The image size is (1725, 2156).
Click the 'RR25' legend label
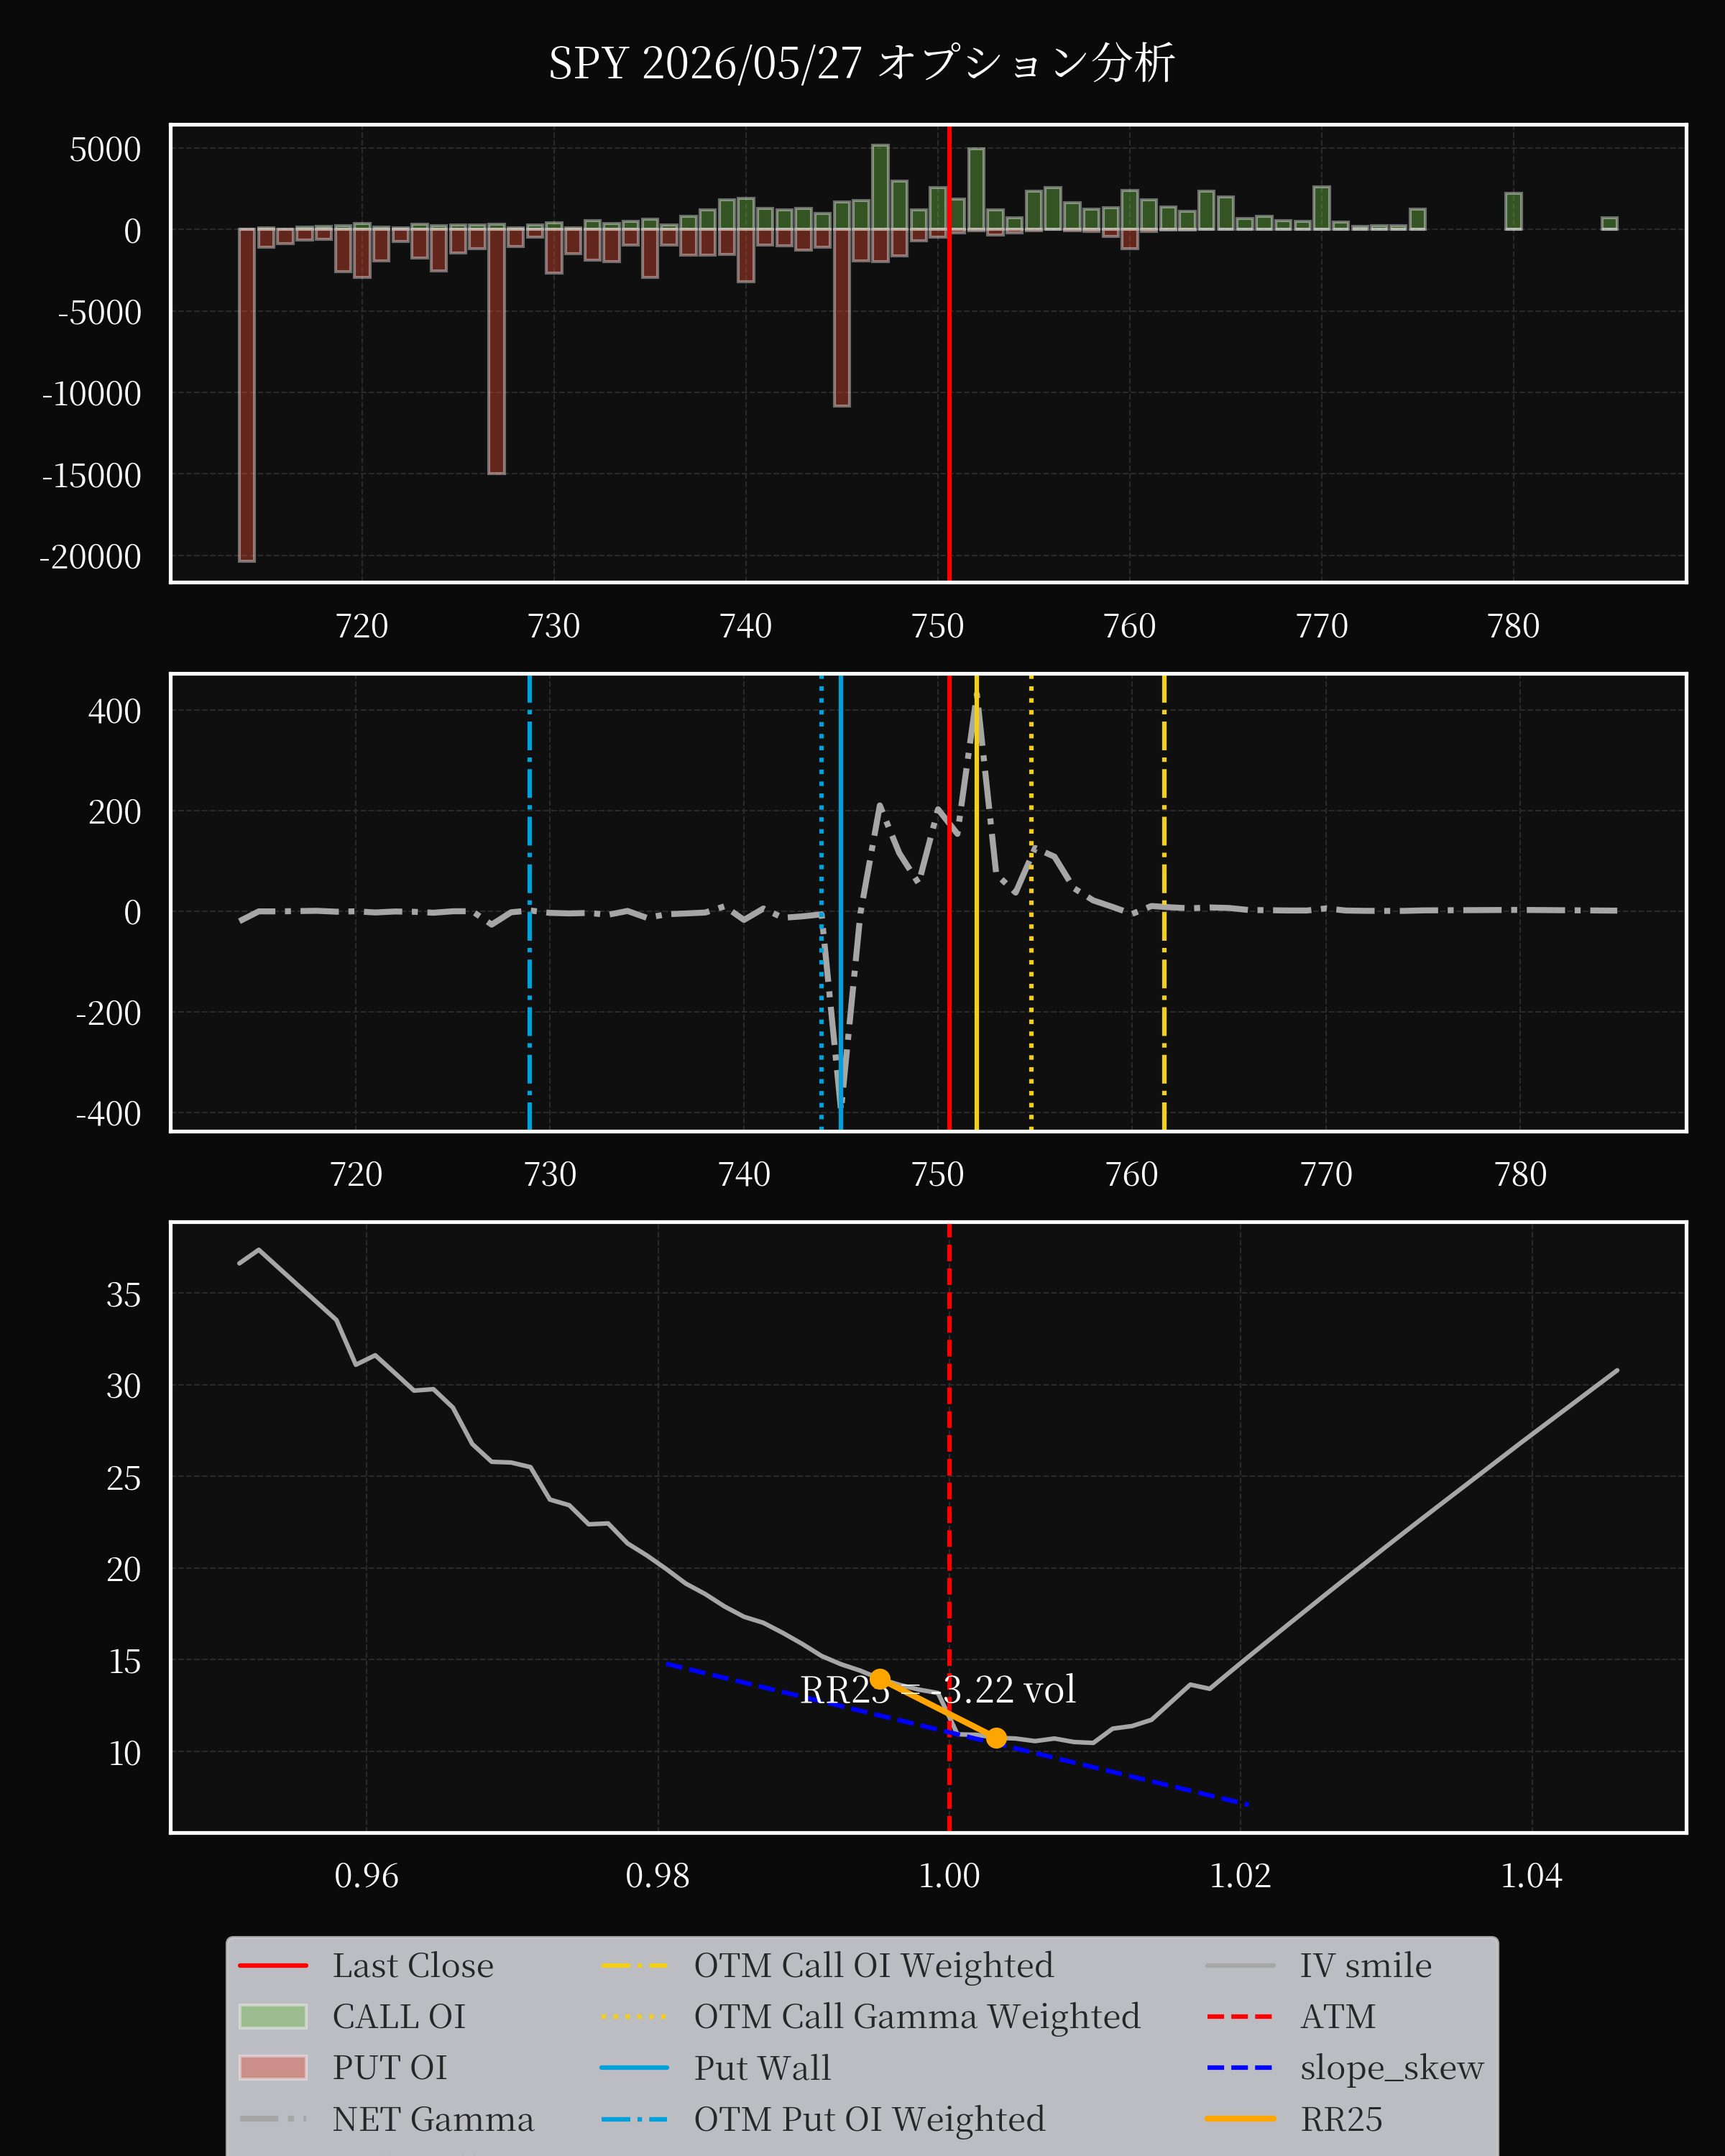pyautogui.click(x=1341, y=2119)
